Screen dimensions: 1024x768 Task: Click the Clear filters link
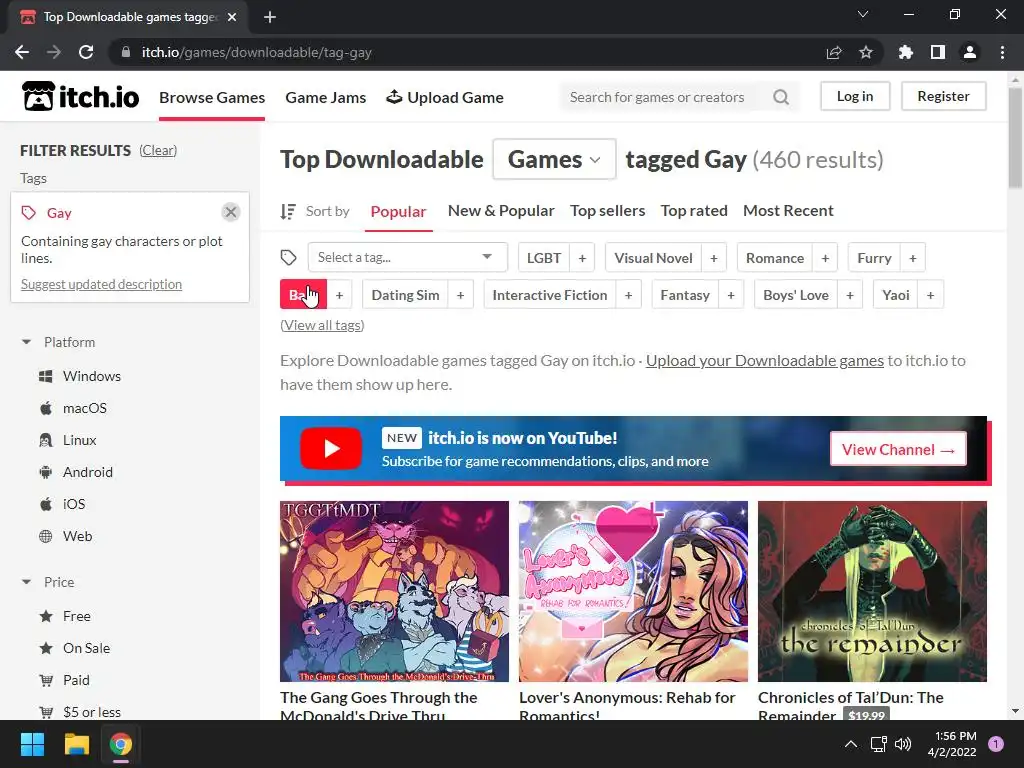coord(158,150)
